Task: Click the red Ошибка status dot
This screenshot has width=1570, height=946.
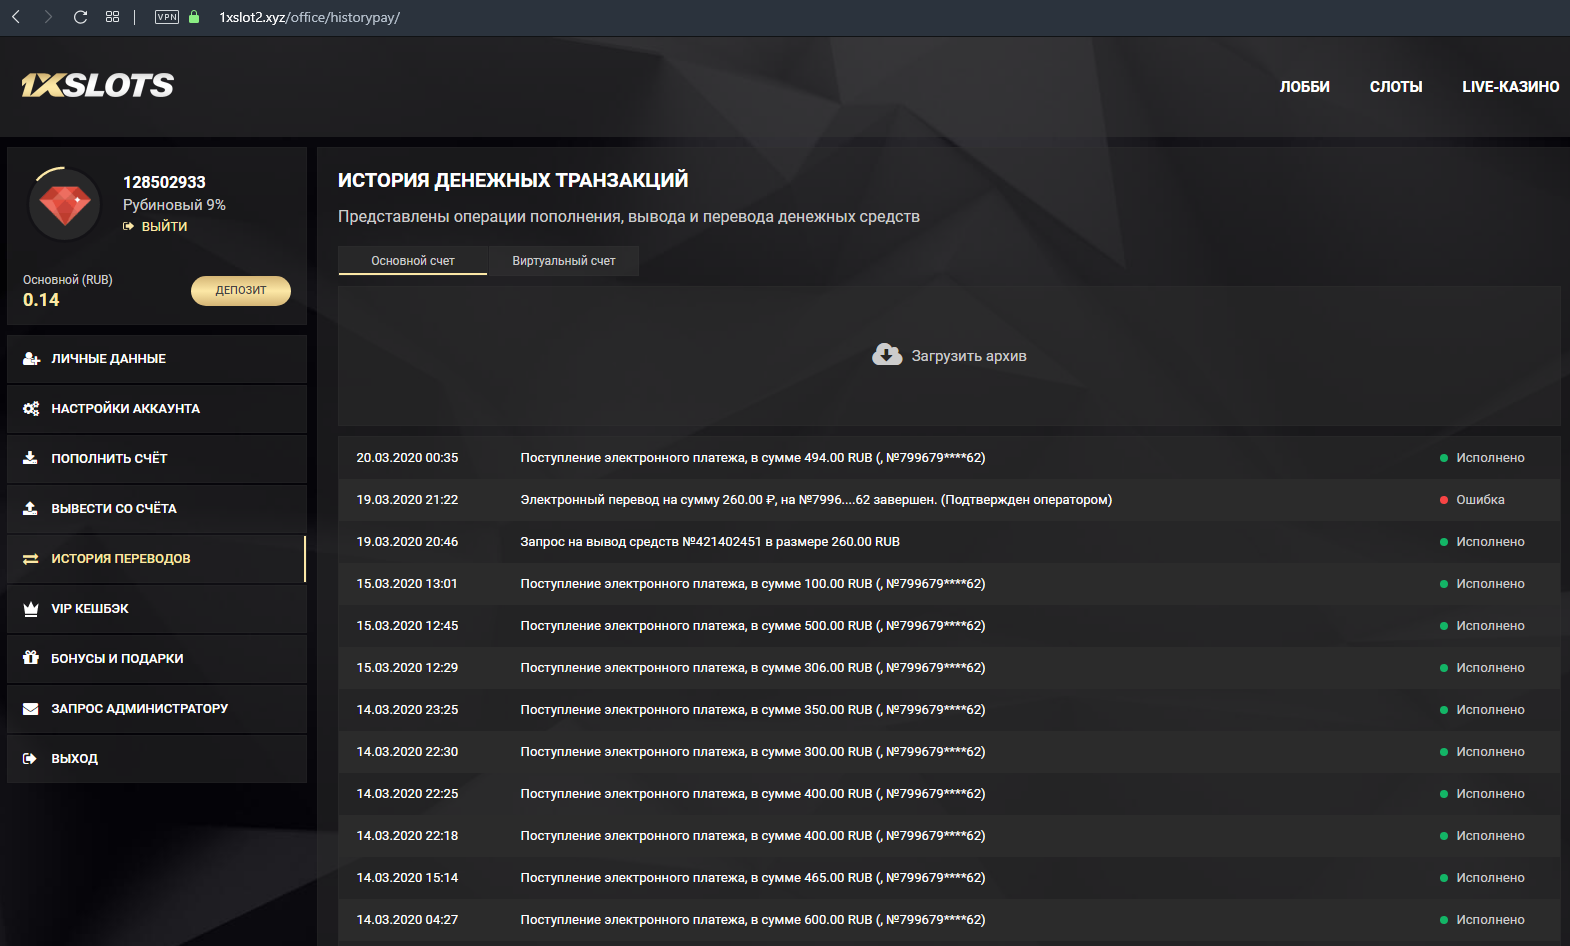Action: click(1444, 500)
